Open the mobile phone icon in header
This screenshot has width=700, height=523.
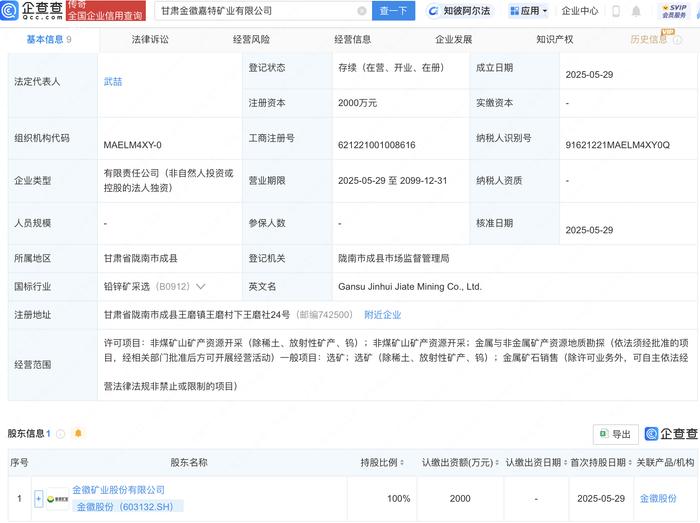616,11
